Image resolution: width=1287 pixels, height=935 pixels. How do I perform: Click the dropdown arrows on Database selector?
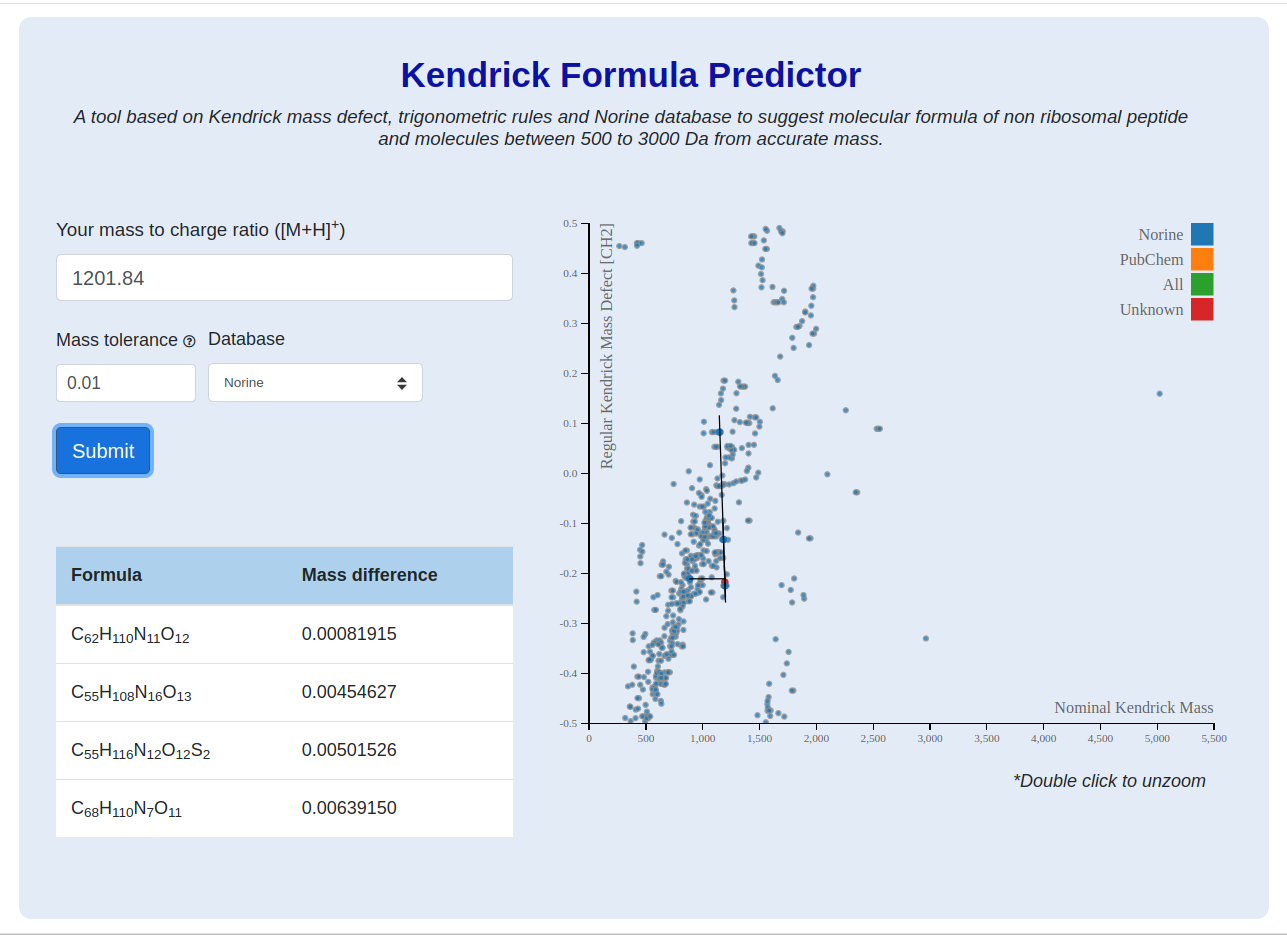point(402,383)
